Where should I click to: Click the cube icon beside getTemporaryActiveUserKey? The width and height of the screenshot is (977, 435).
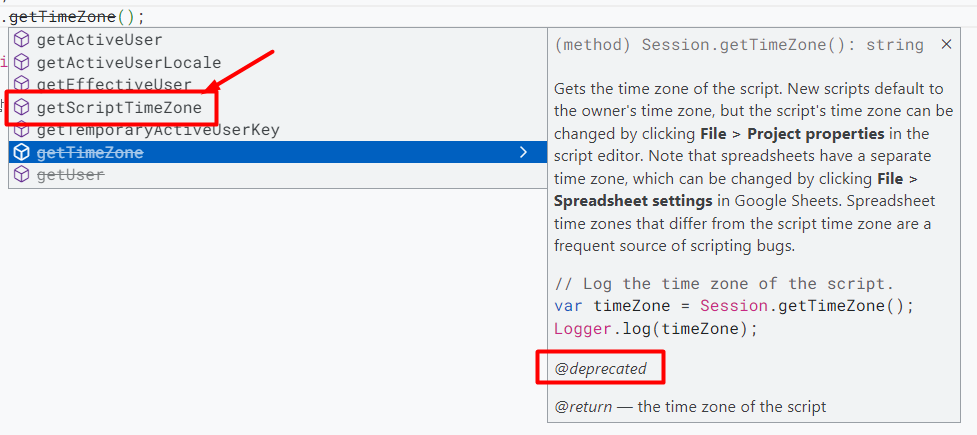[x=22, y=130]
